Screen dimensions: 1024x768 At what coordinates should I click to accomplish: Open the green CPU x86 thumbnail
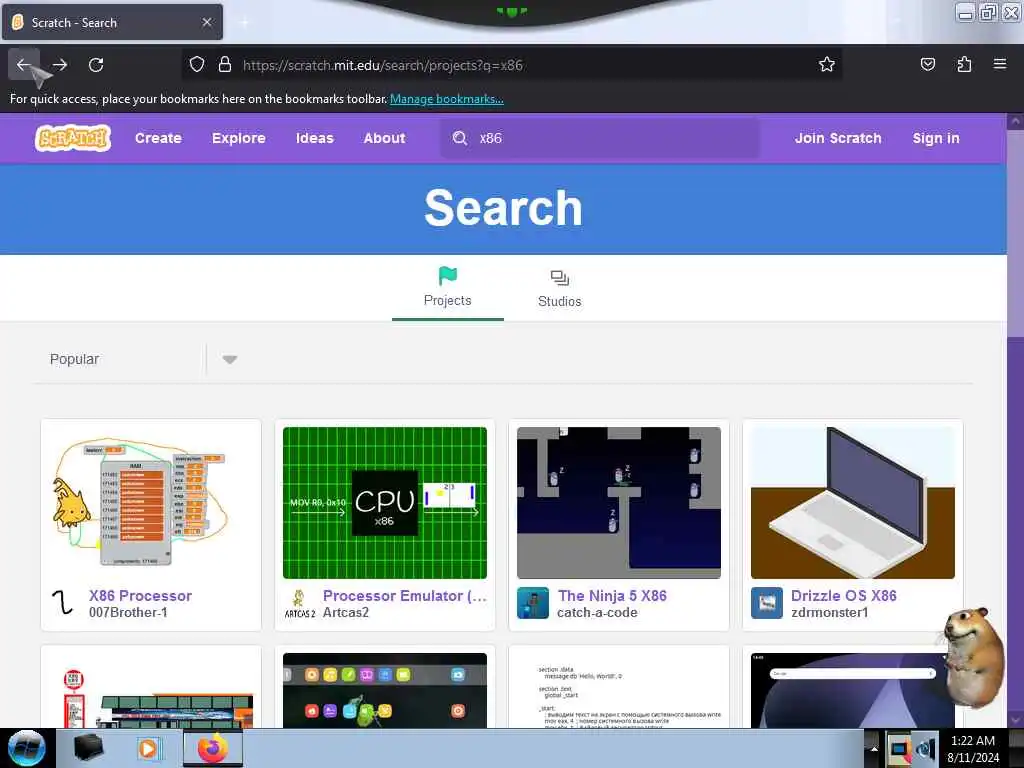coord(385,503)
